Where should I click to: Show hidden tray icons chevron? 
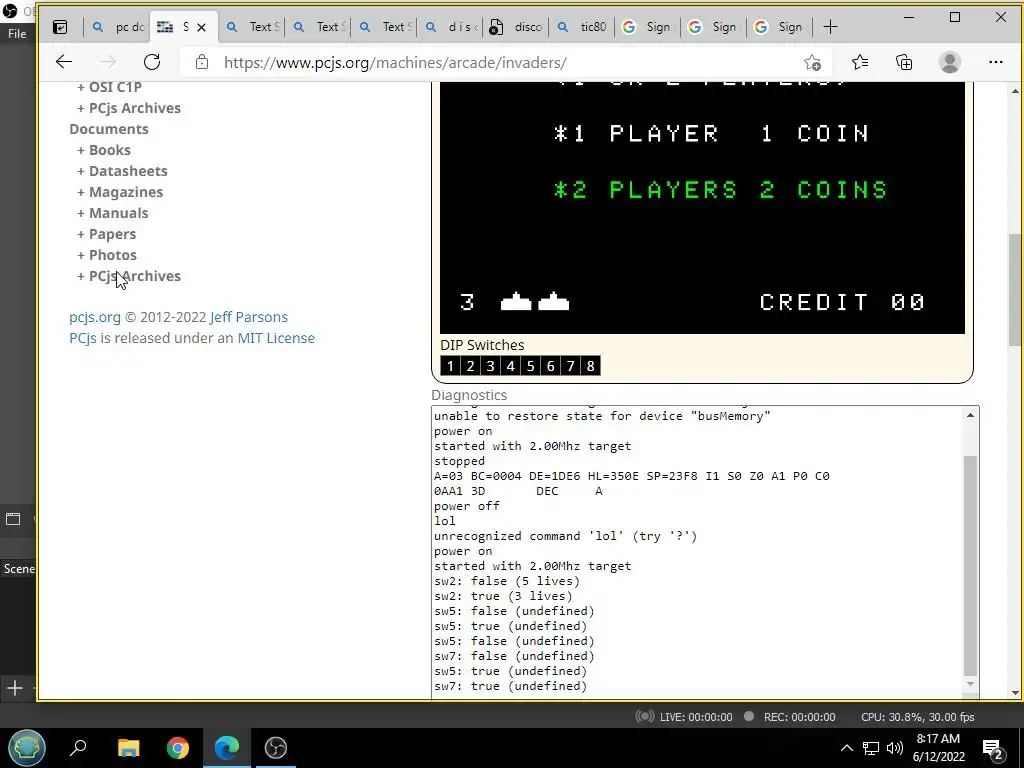(846, 748)
